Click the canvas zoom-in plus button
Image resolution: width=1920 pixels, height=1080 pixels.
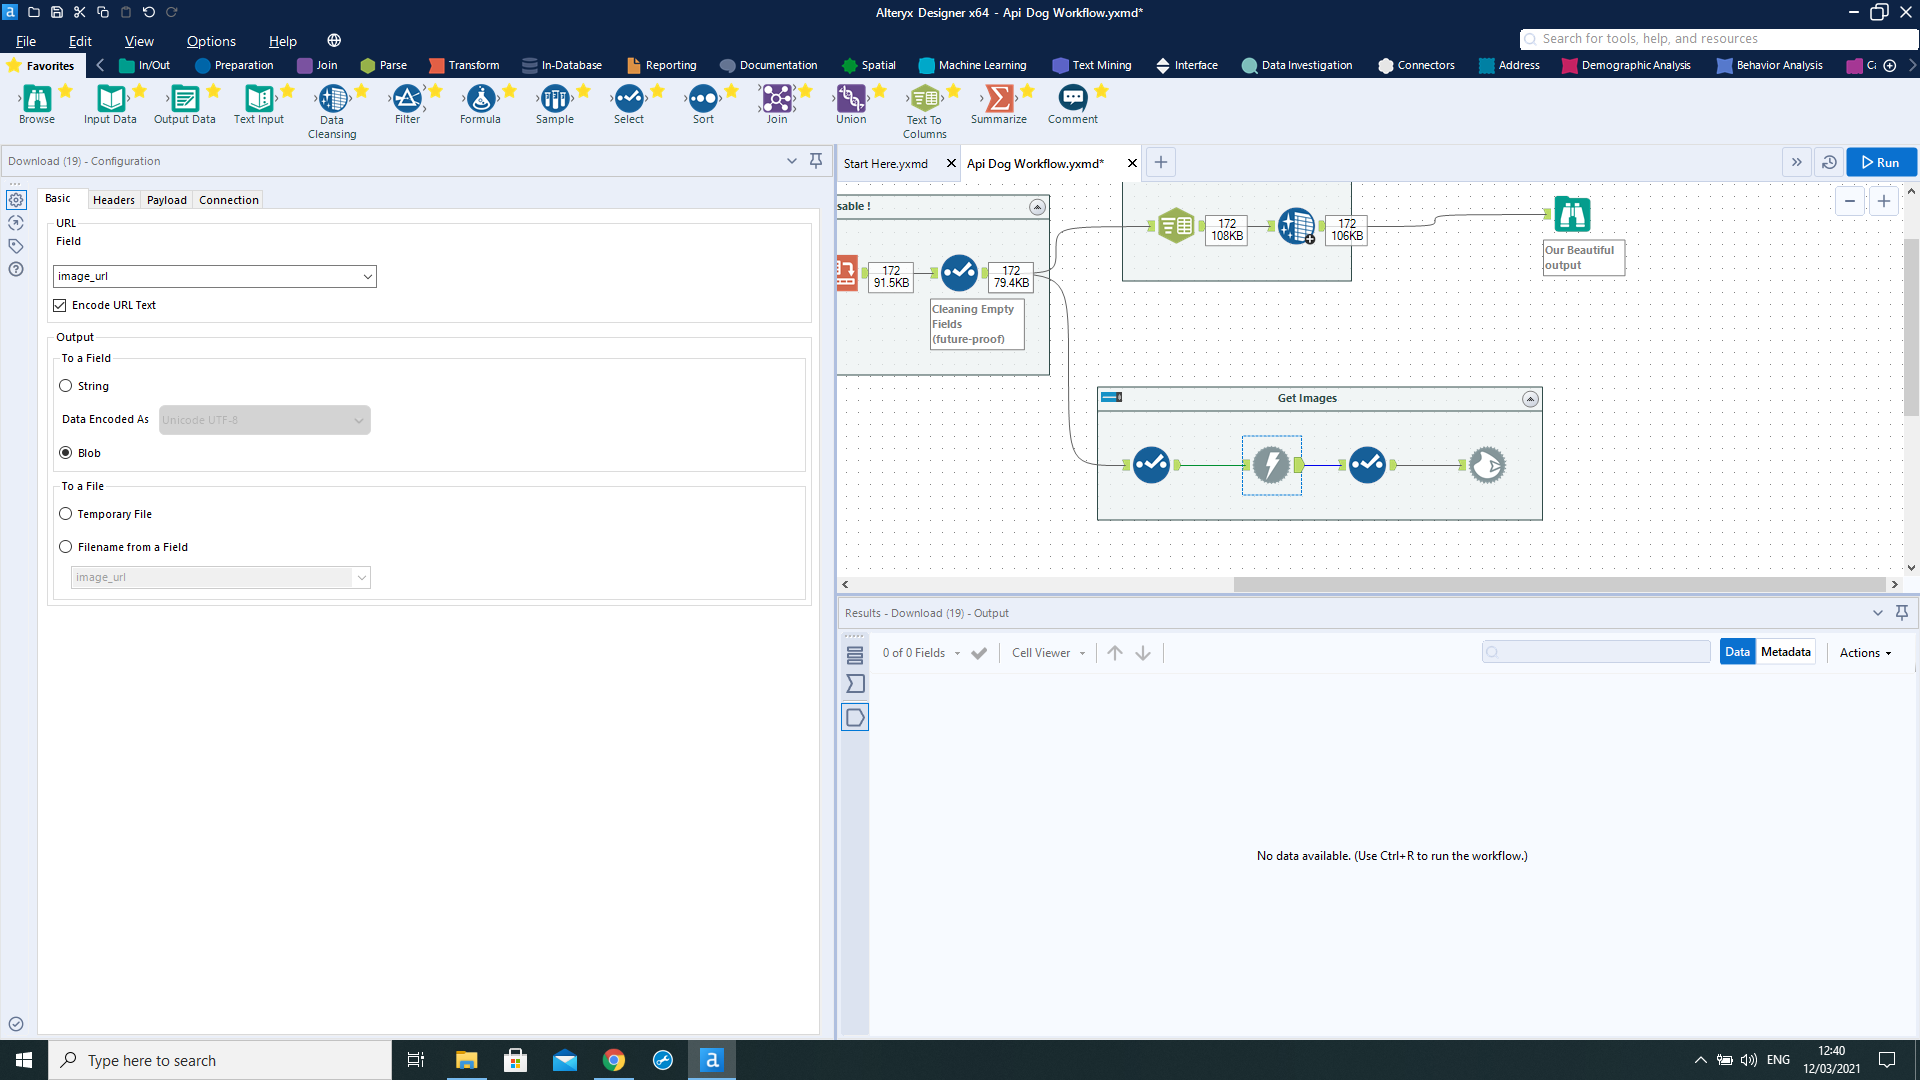click(x=1884, y=201)
